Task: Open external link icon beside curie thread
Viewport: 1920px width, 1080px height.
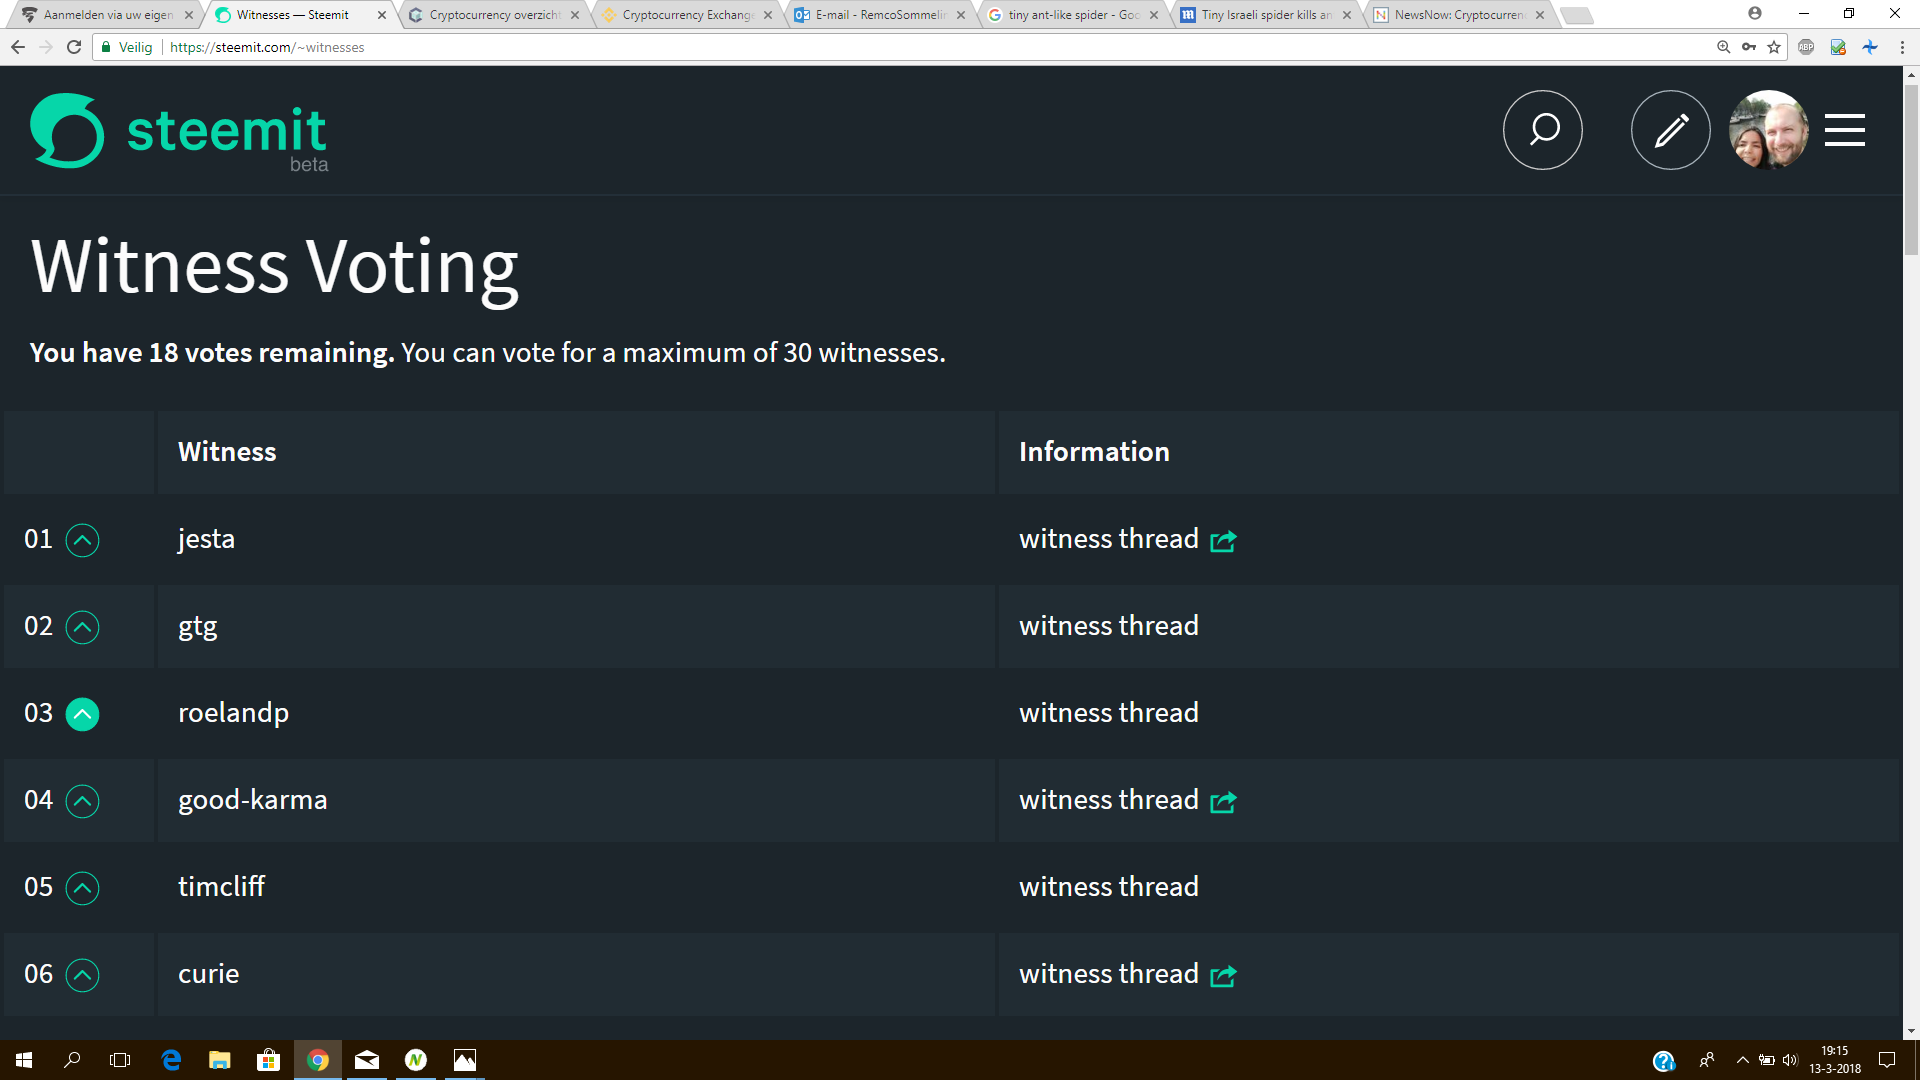Action: [1223, 976]
